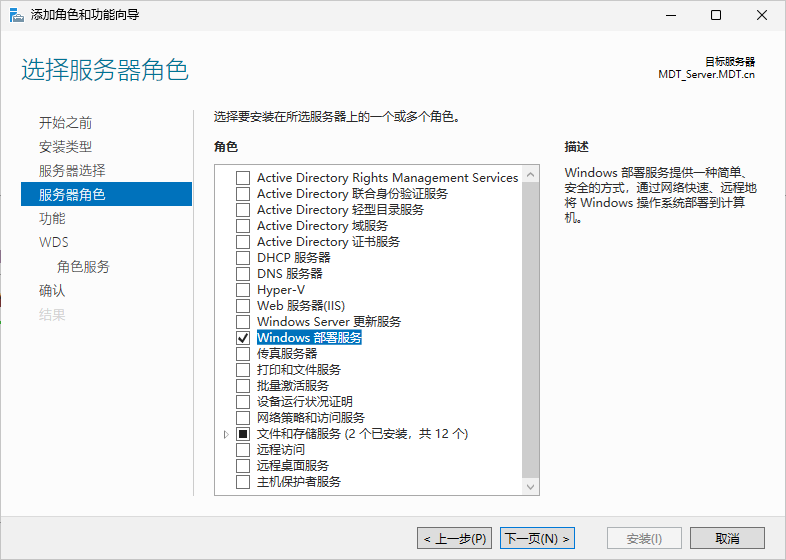Go to 开始之前 wizard step
The width and height of the screenshot is (786, 560).
(65, 123)
